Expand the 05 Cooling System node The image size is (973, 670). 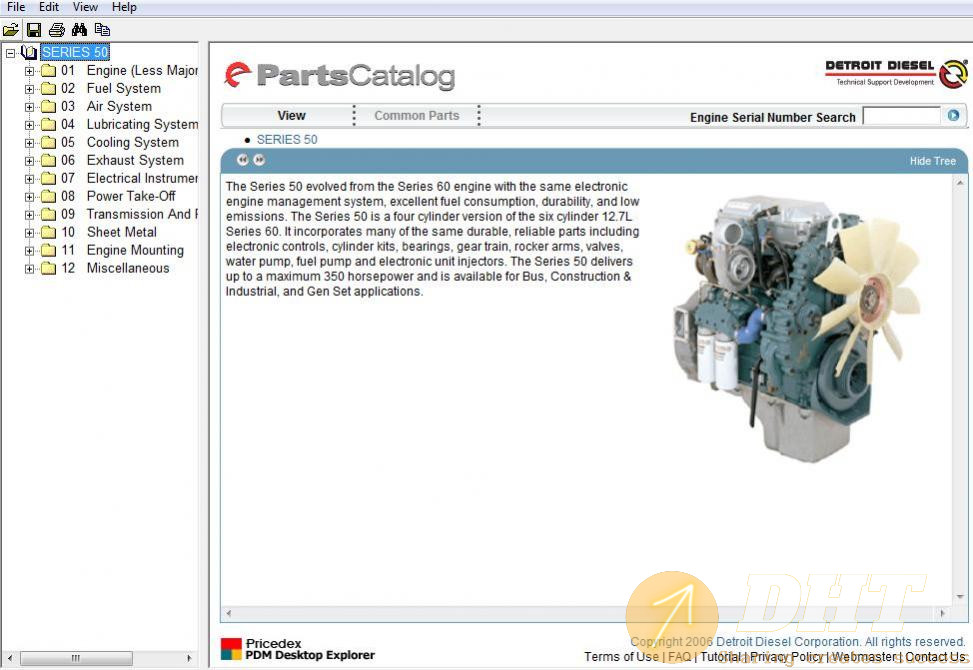[29, 143]
